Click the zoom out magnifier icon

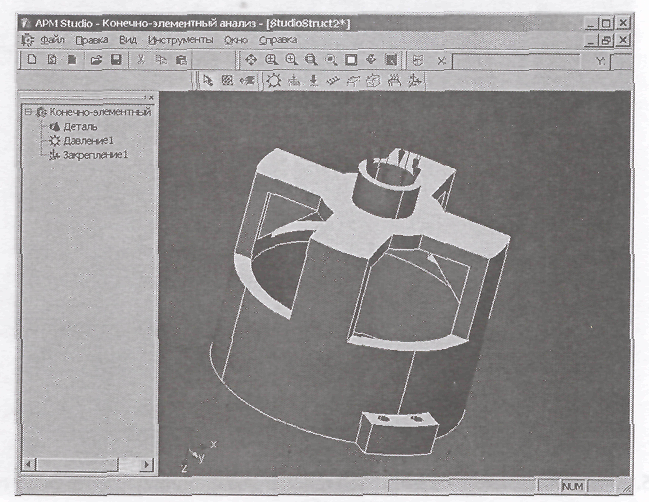(311, 60)
